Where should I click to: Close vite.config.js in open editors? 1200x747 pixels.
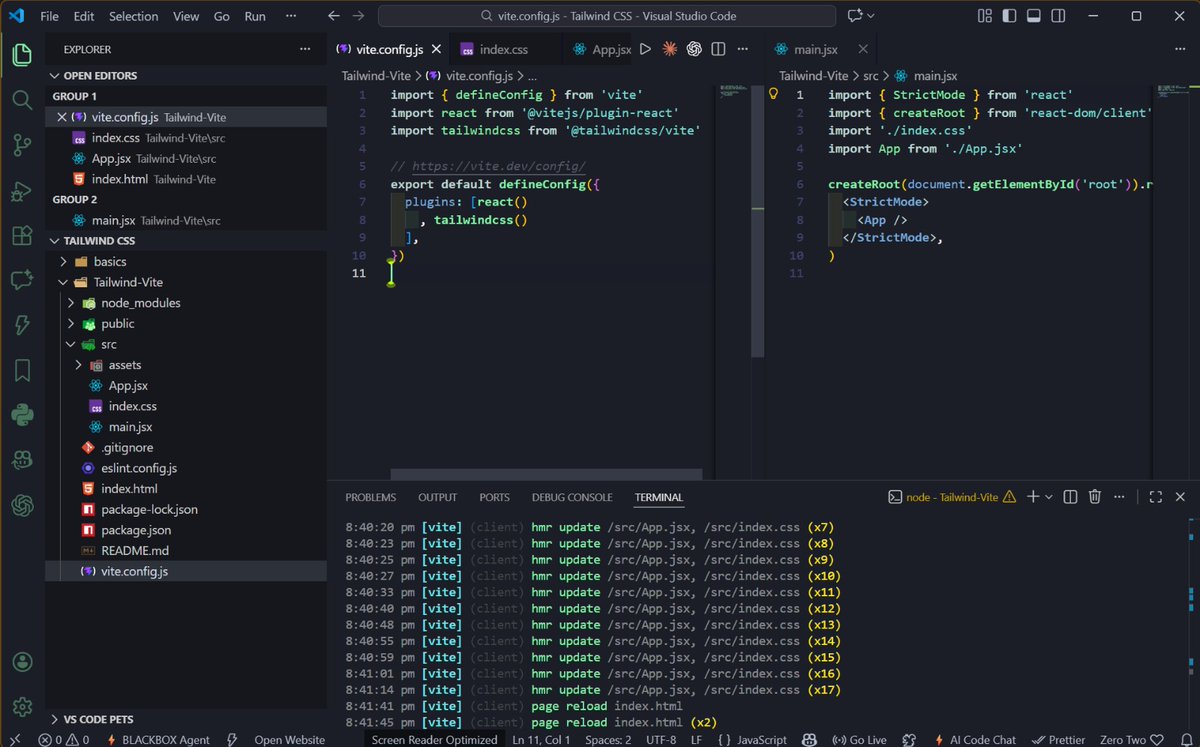62,117
